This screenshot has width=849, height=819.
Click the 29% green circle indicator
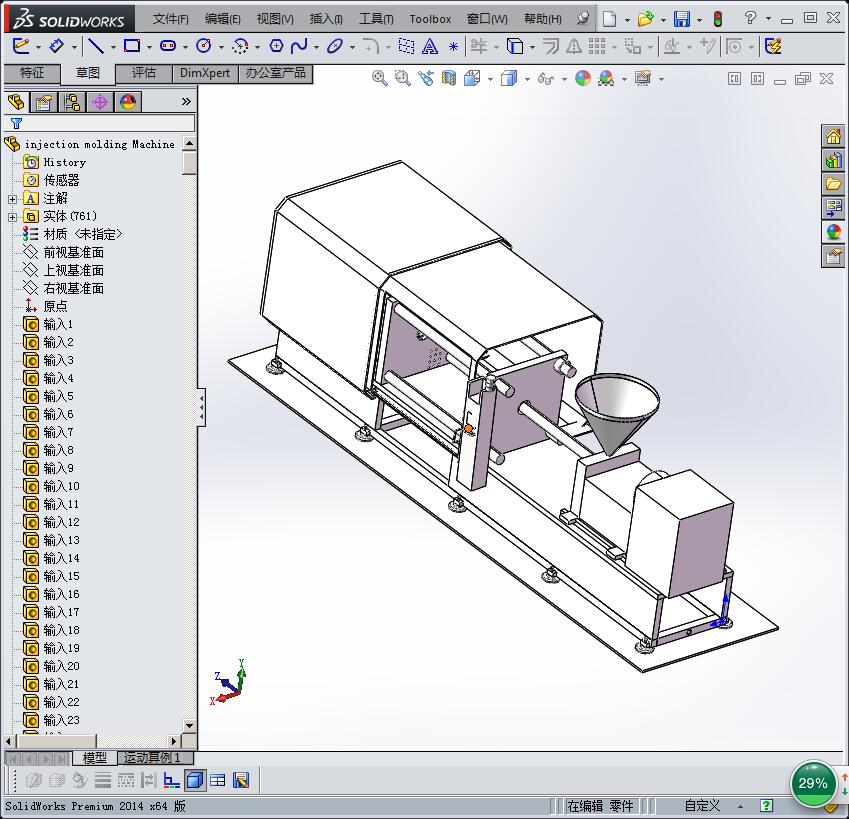[813, 783]
